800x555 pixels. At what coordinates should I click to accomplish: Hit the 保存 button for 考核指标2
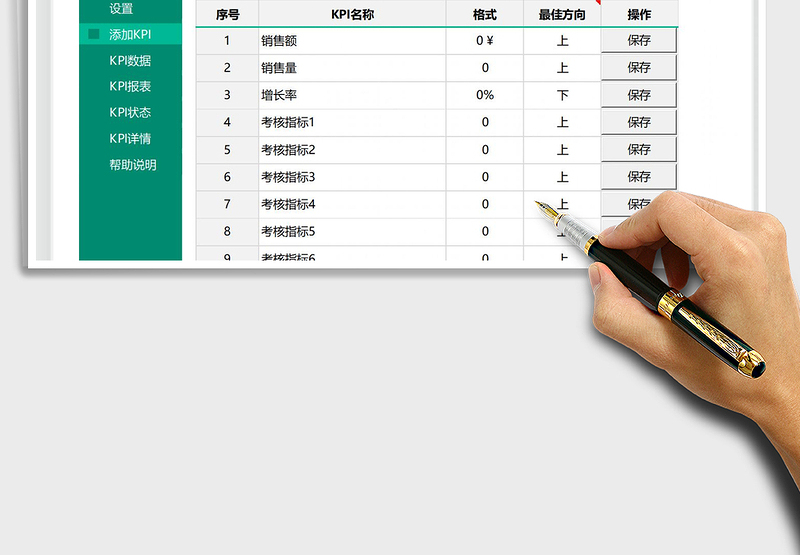click(x=639, y=149)
